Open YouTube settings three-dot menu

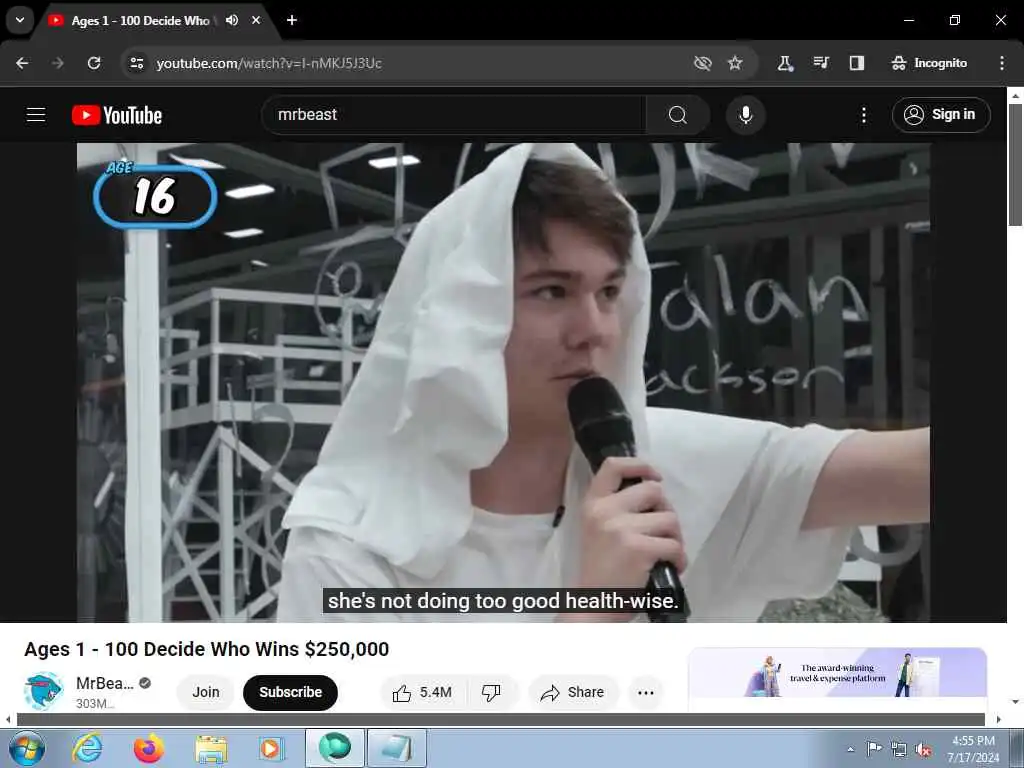(863, 115)
